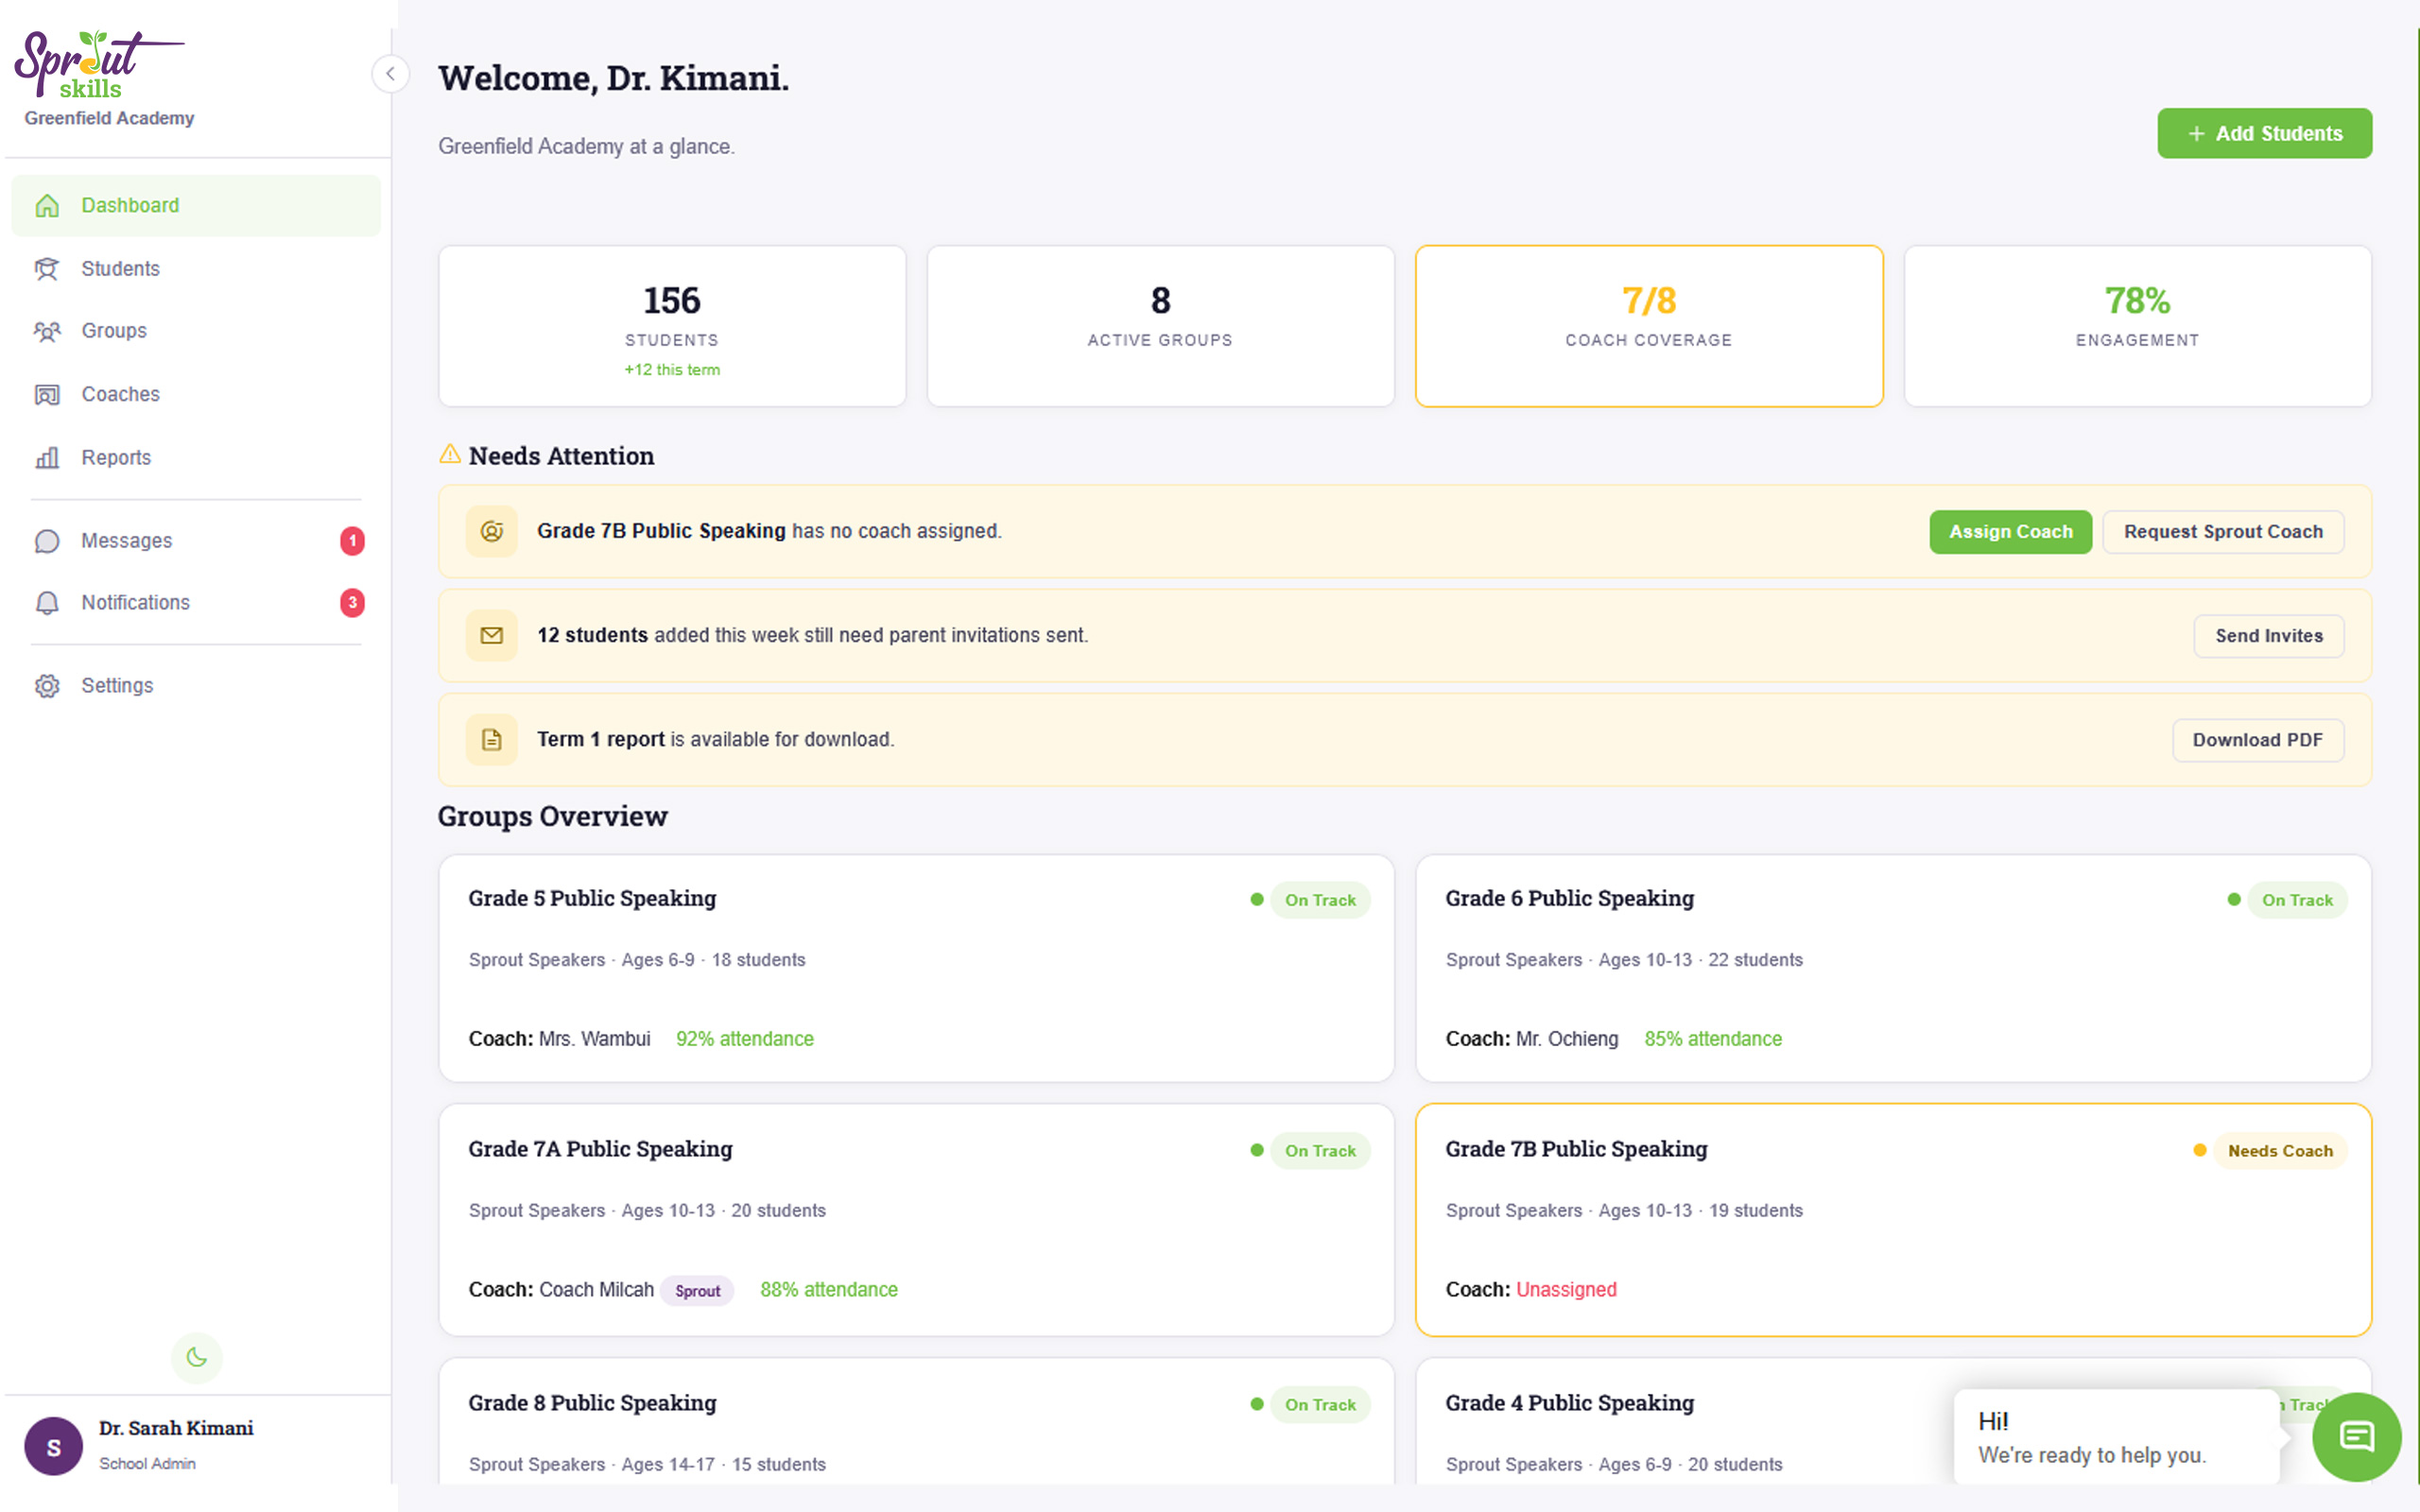Screen dimensions: 2420x1512
Task: Click the Send Invites button
Action: [x=2268, y=635]
